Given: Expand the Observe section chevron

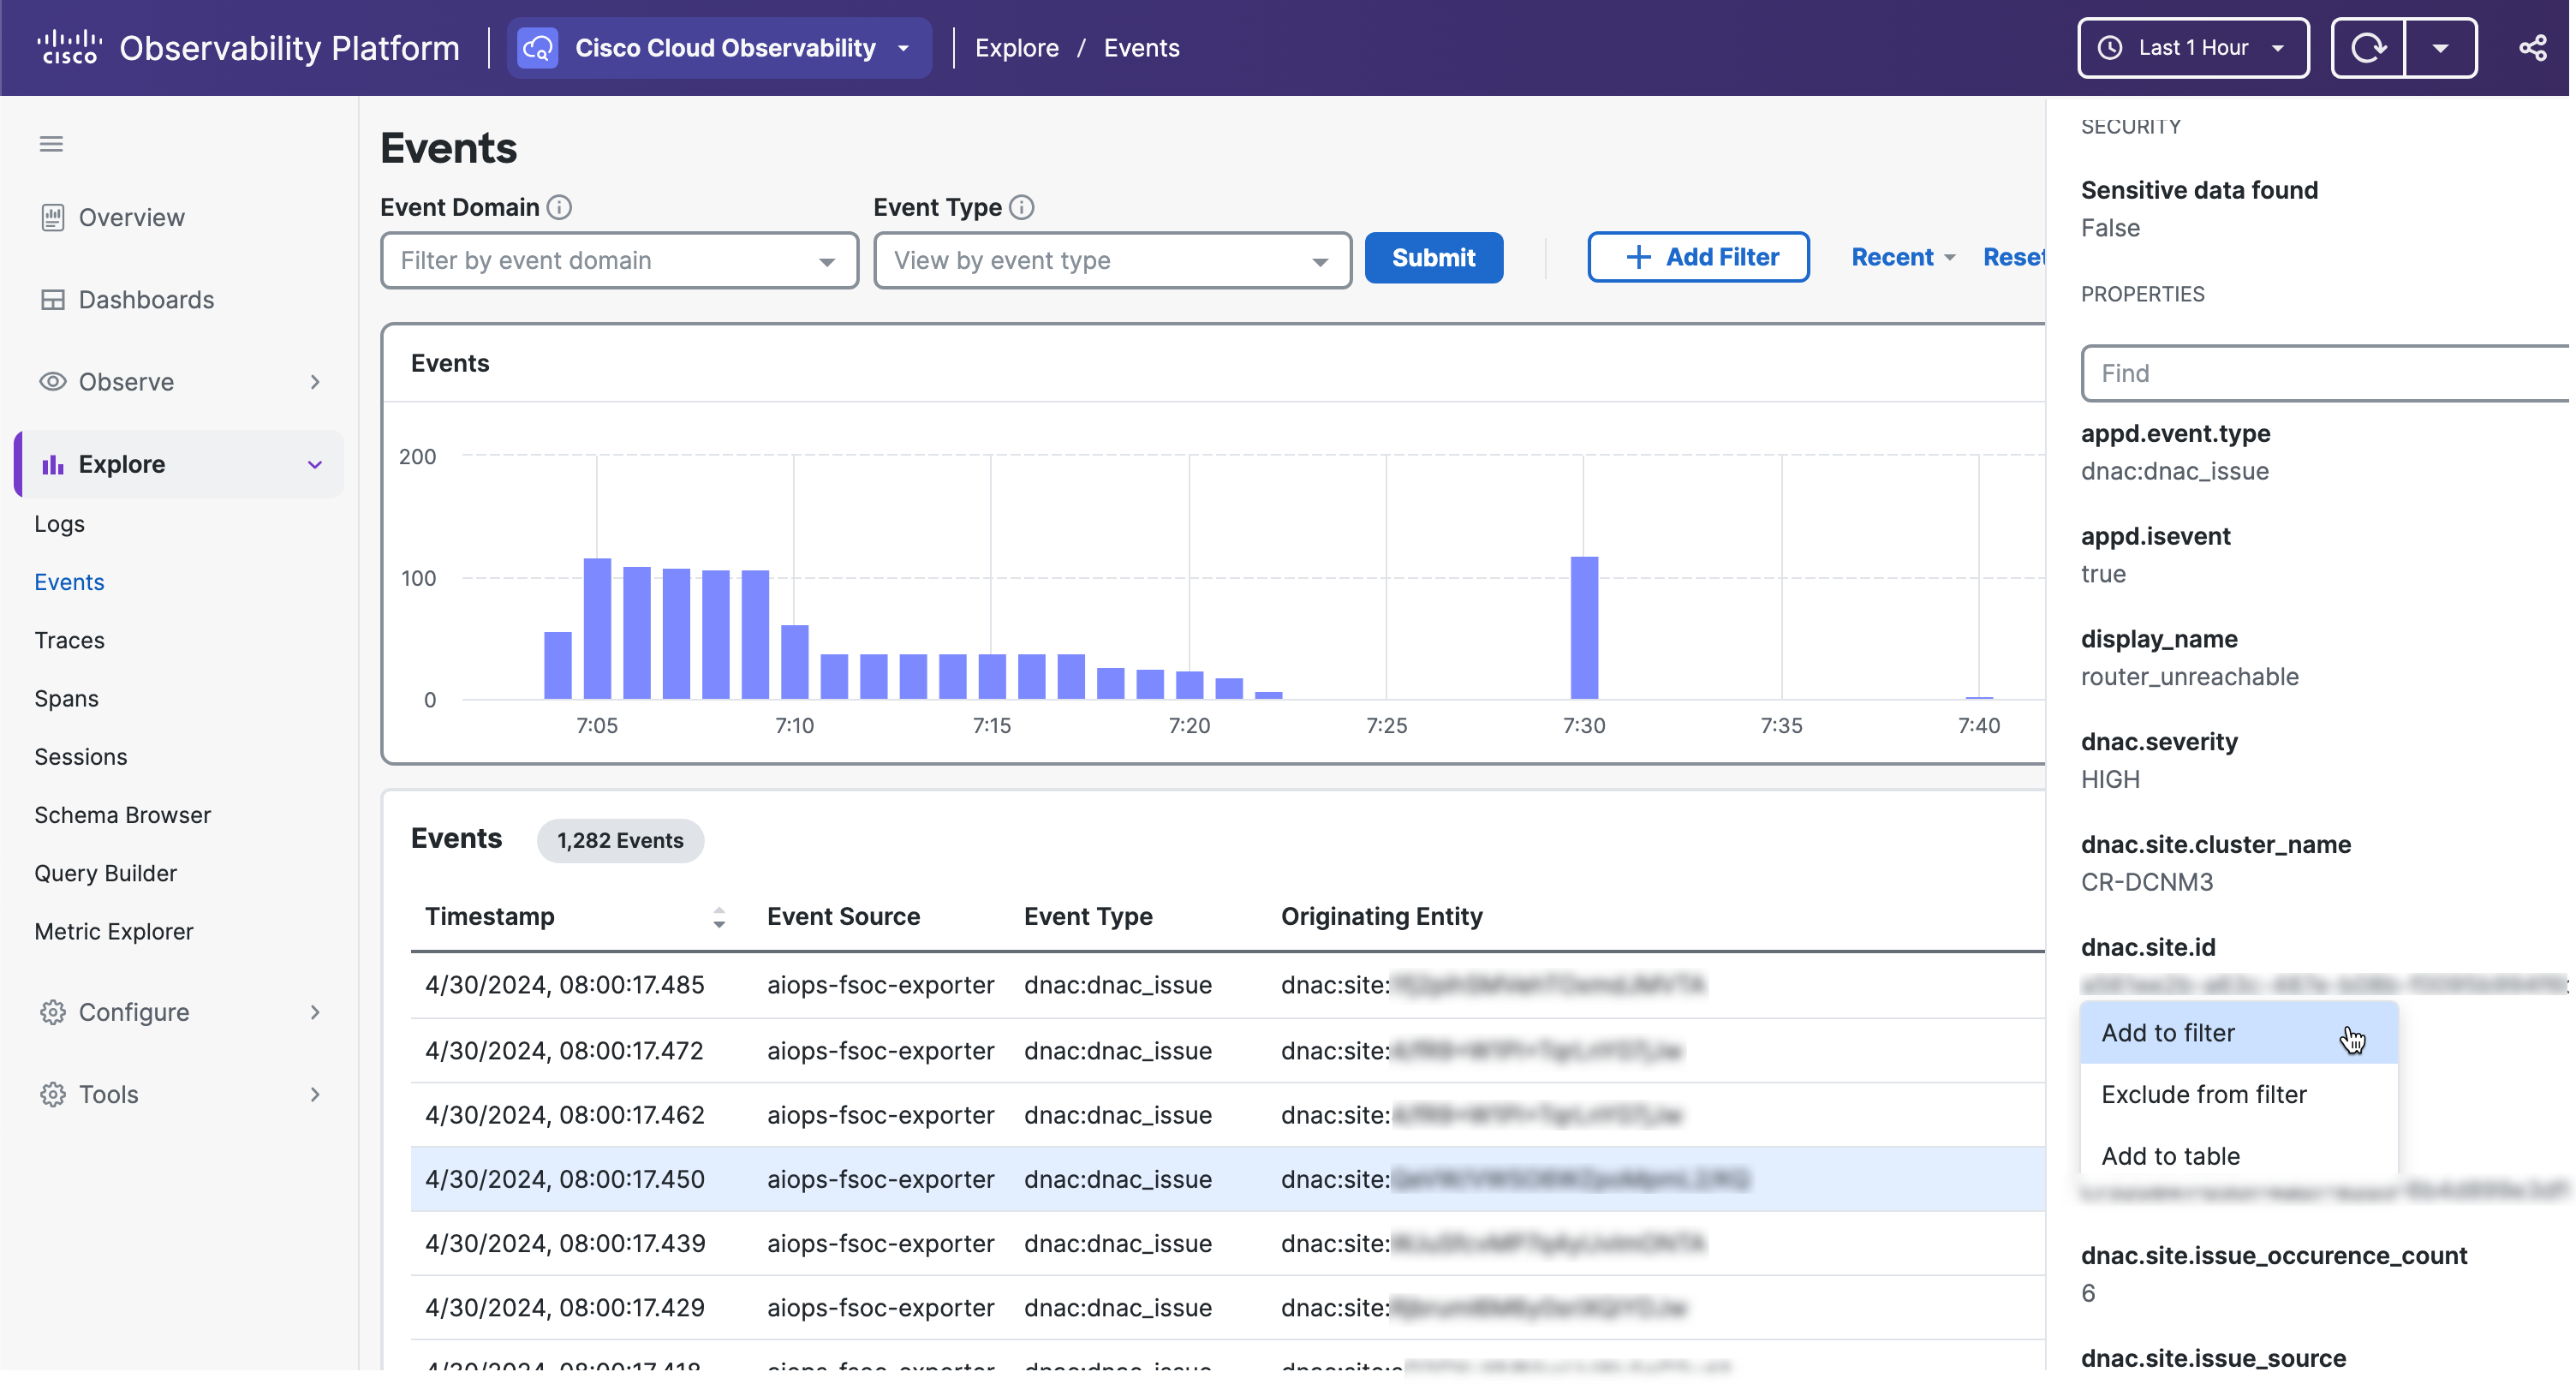Looking at the screenshot, I should pos(315,381).
